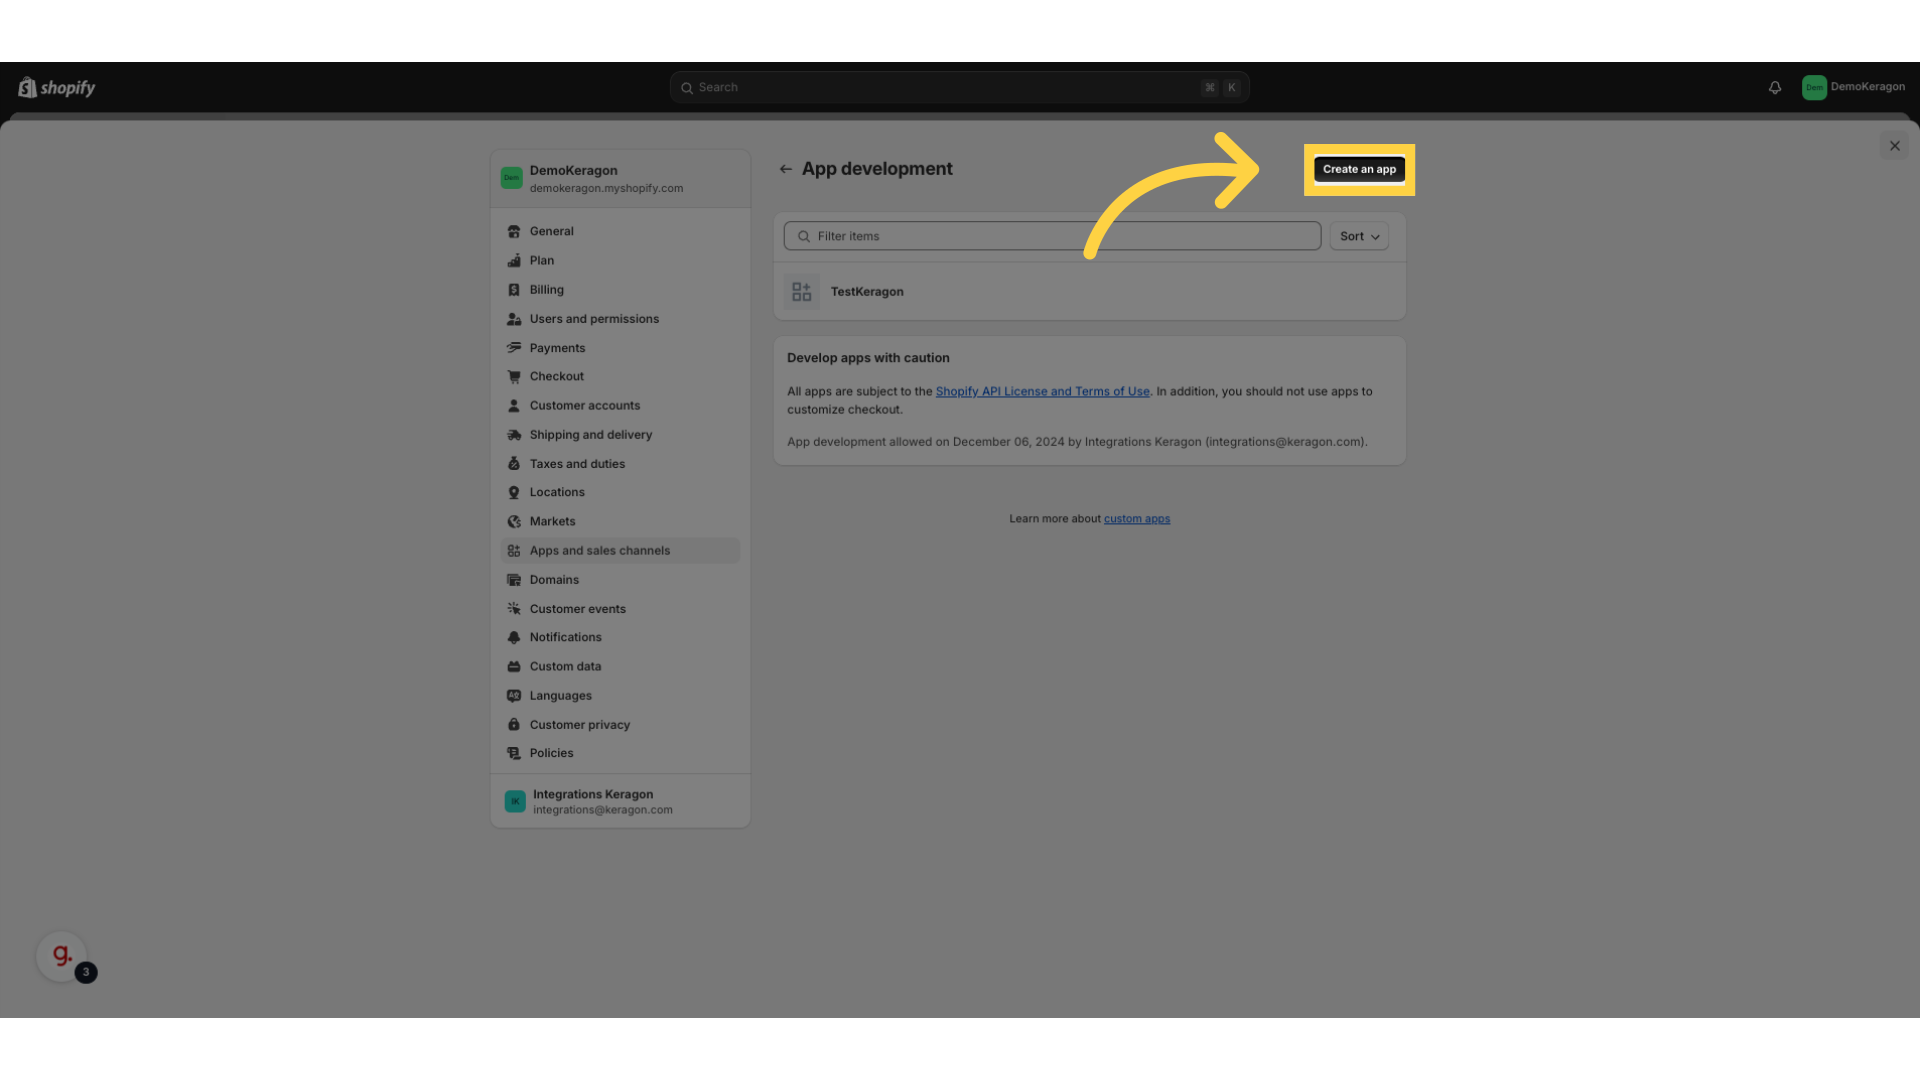Viewport: 1920px width, 1080px height.
Task: Click the Filter items field
Action: 1052,236
